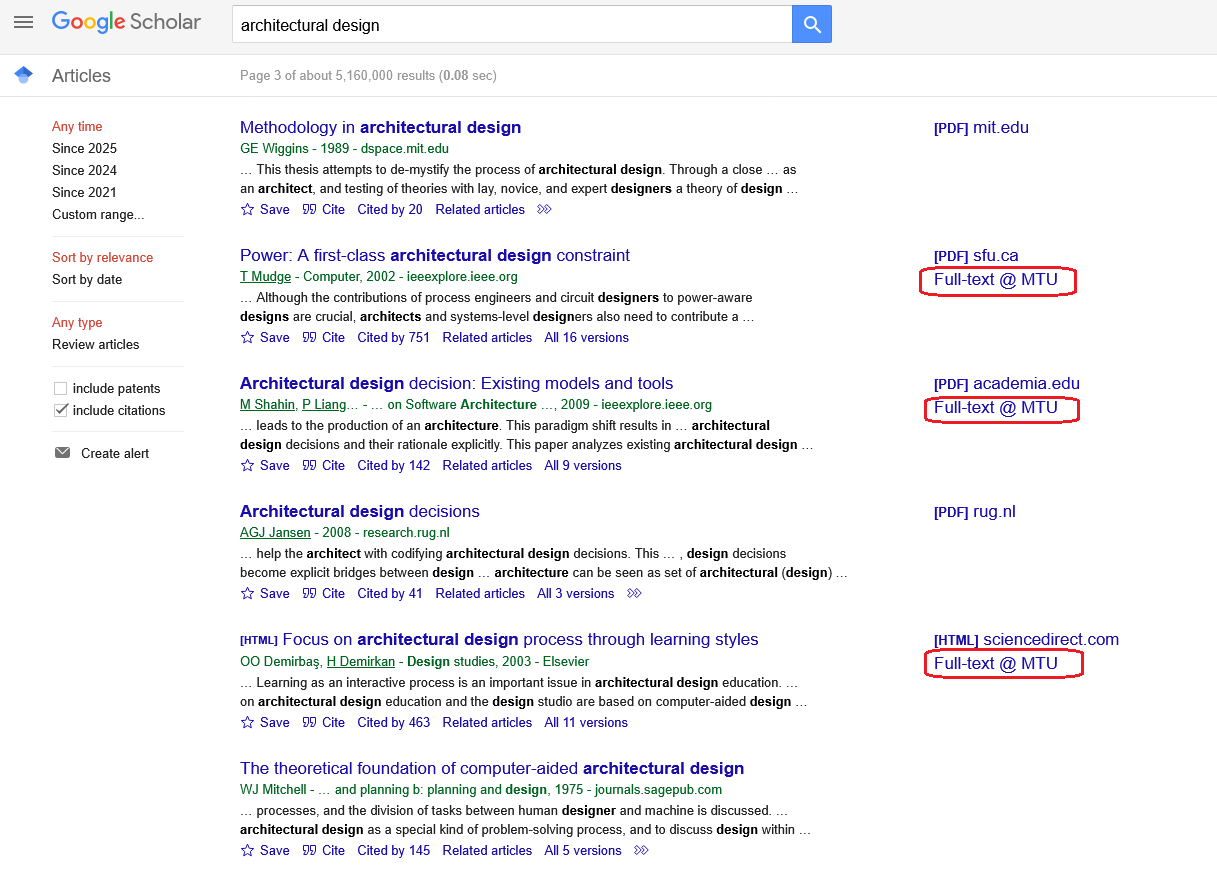Open the [HTML] sciencedirect.com link
This screenshot has height=870, width=1217.
click(1026, 639)
